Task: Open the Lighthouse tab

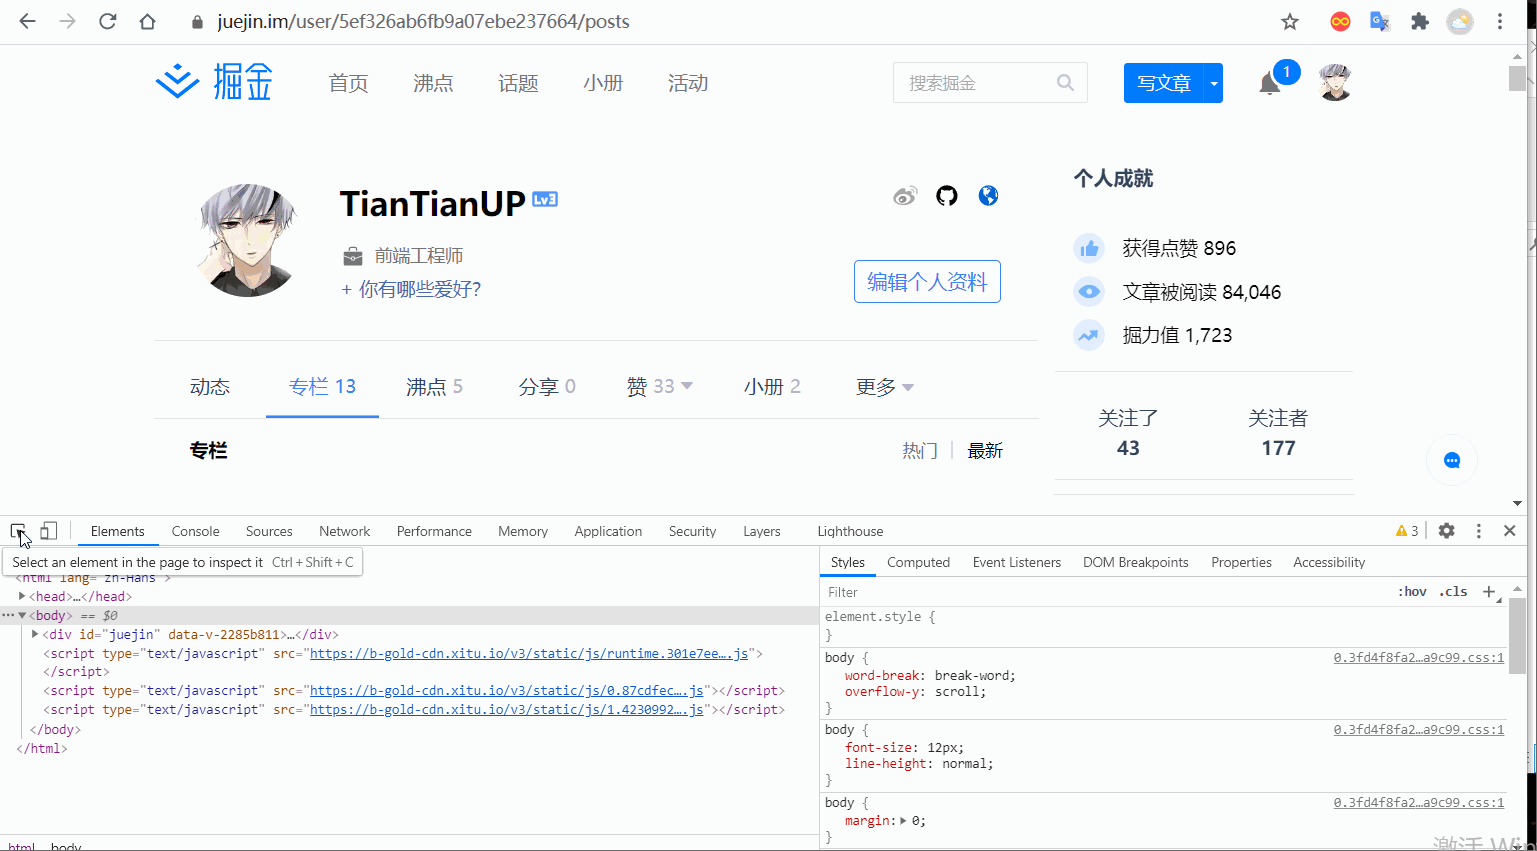Action: click(850, 531)
